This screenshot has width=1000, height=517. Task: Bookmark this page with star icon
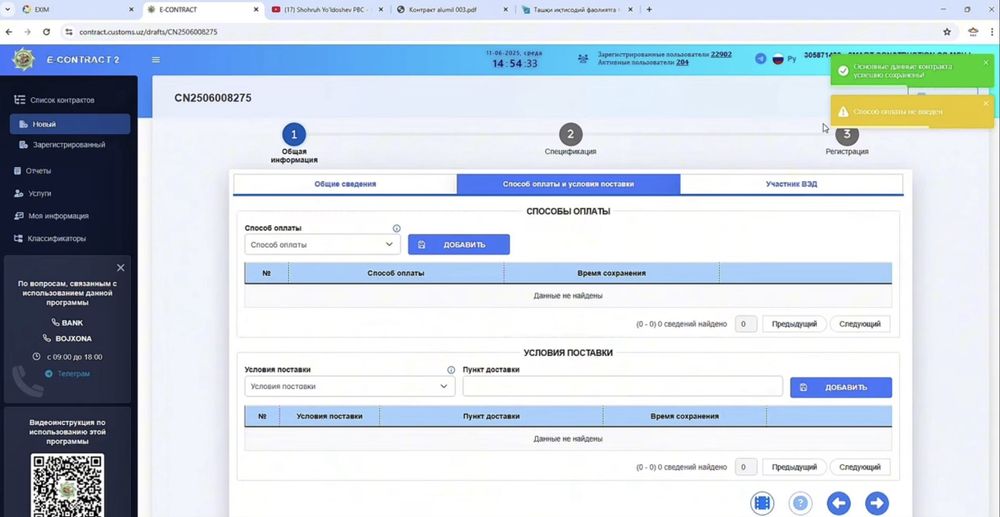pos(947,31)
